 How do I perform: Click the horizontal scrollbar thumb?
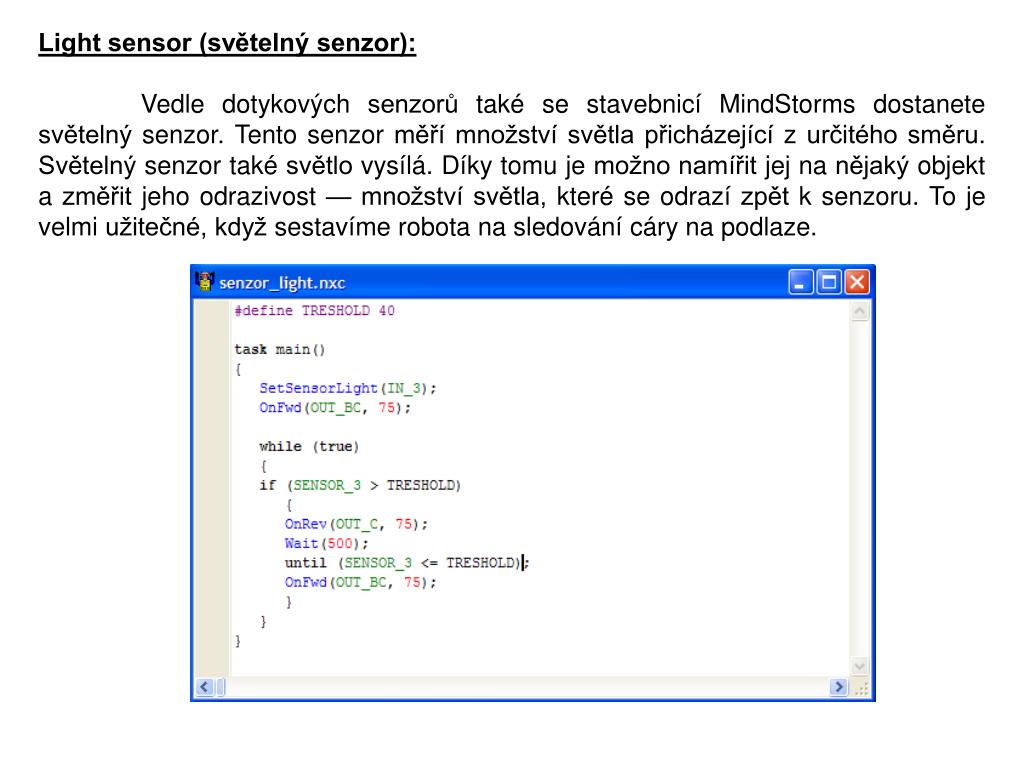click(x=221, y=687)
